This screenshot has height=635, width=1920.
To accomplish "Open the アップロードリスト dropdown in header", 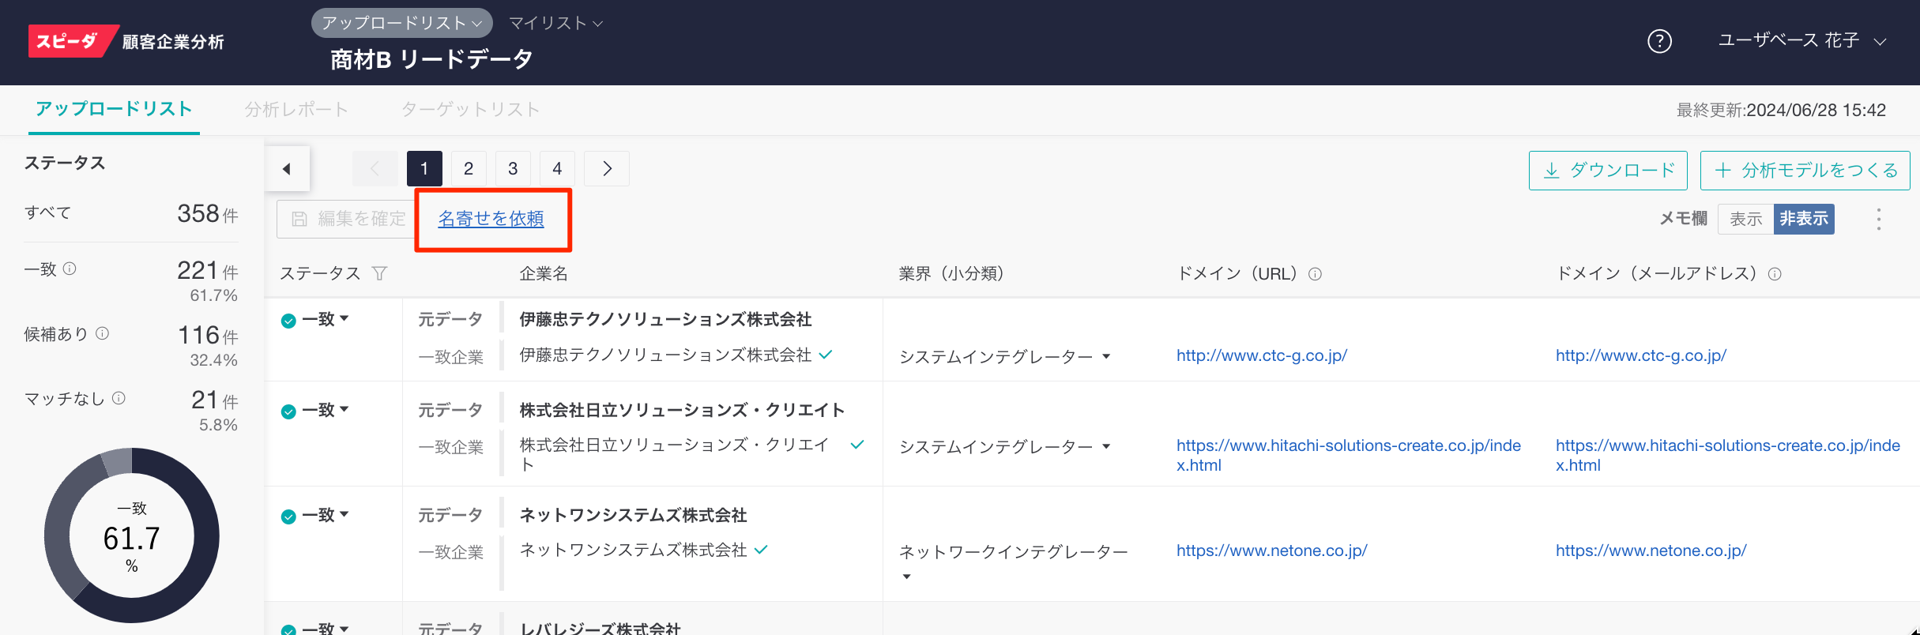I will 401,23.
